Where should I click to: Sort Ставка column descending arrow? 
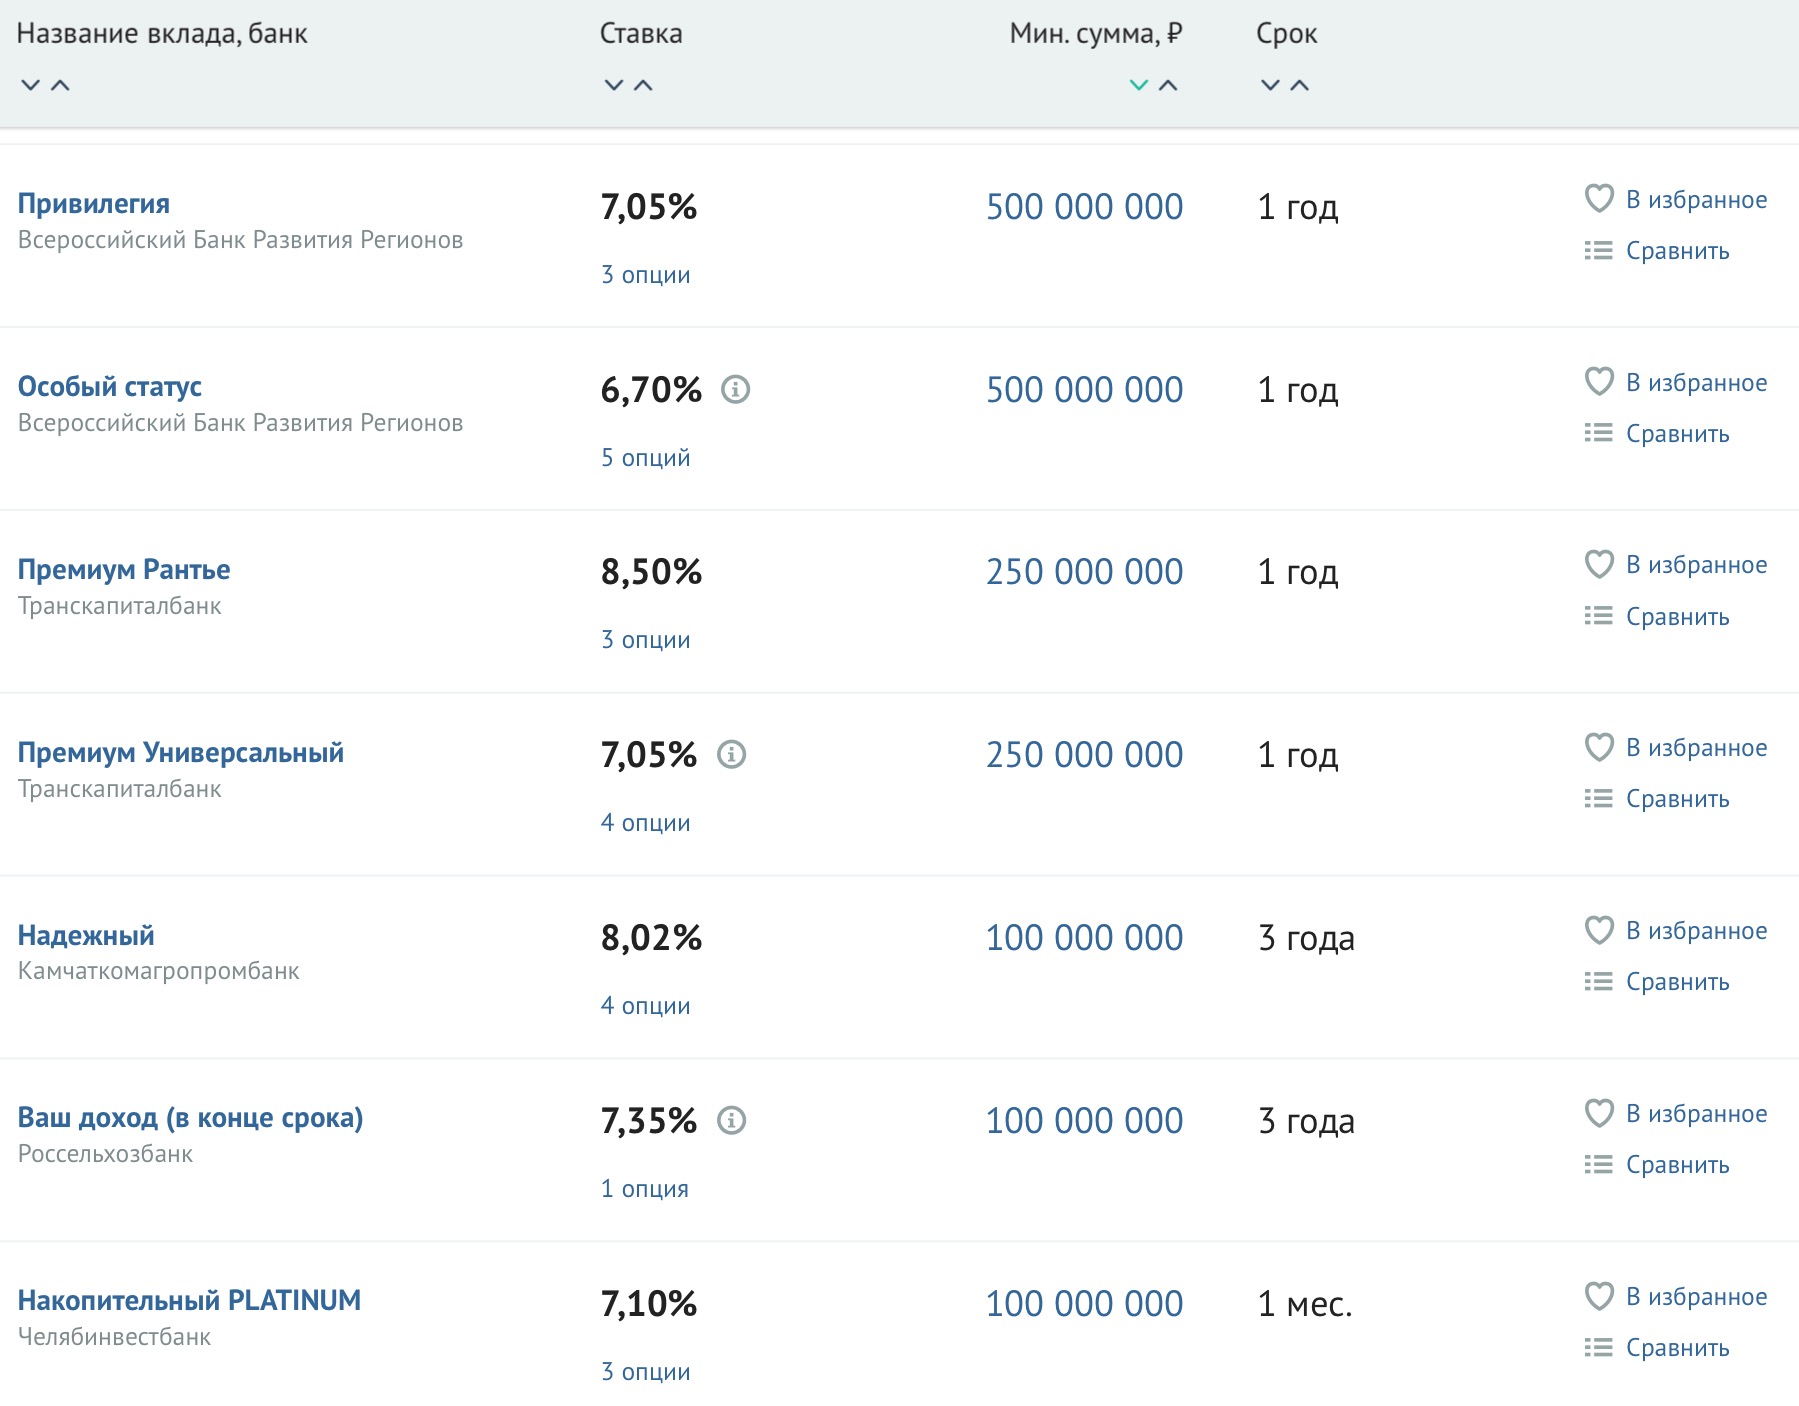point(614,85)
